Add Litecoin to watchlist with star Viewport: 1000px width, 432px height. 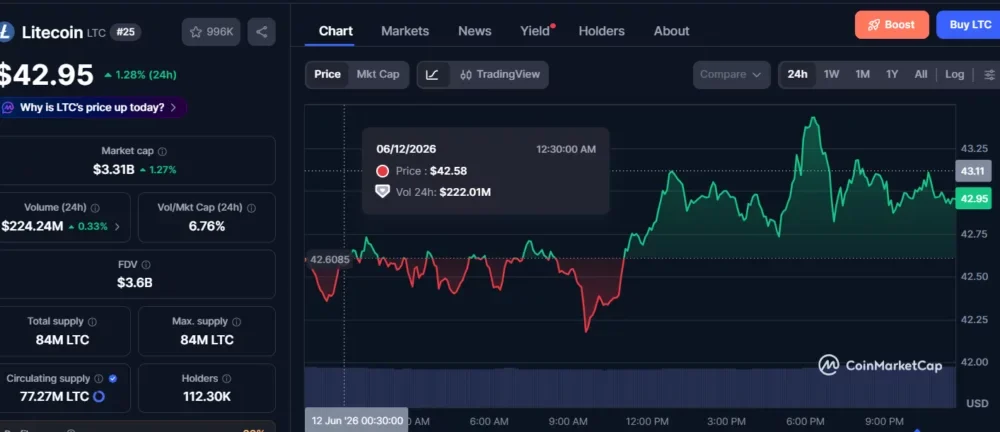[211, 32]
